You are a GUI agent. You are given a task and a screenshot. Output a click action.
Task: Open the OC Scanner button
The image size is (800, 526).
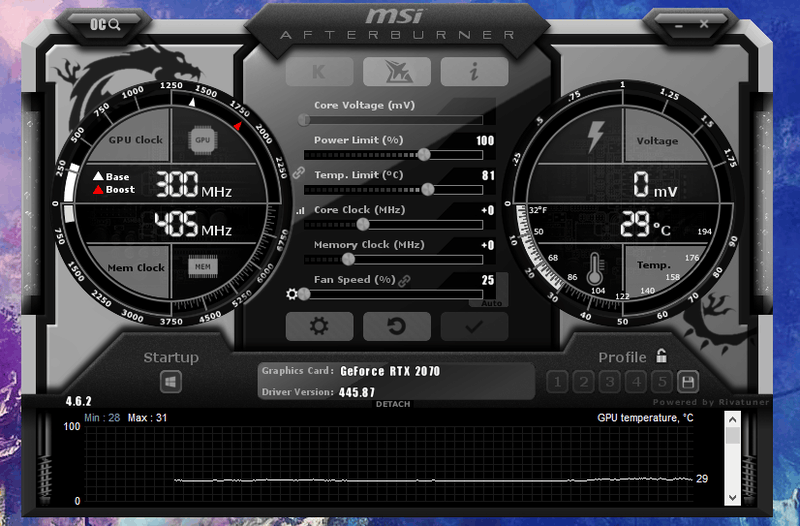[105, 24]
